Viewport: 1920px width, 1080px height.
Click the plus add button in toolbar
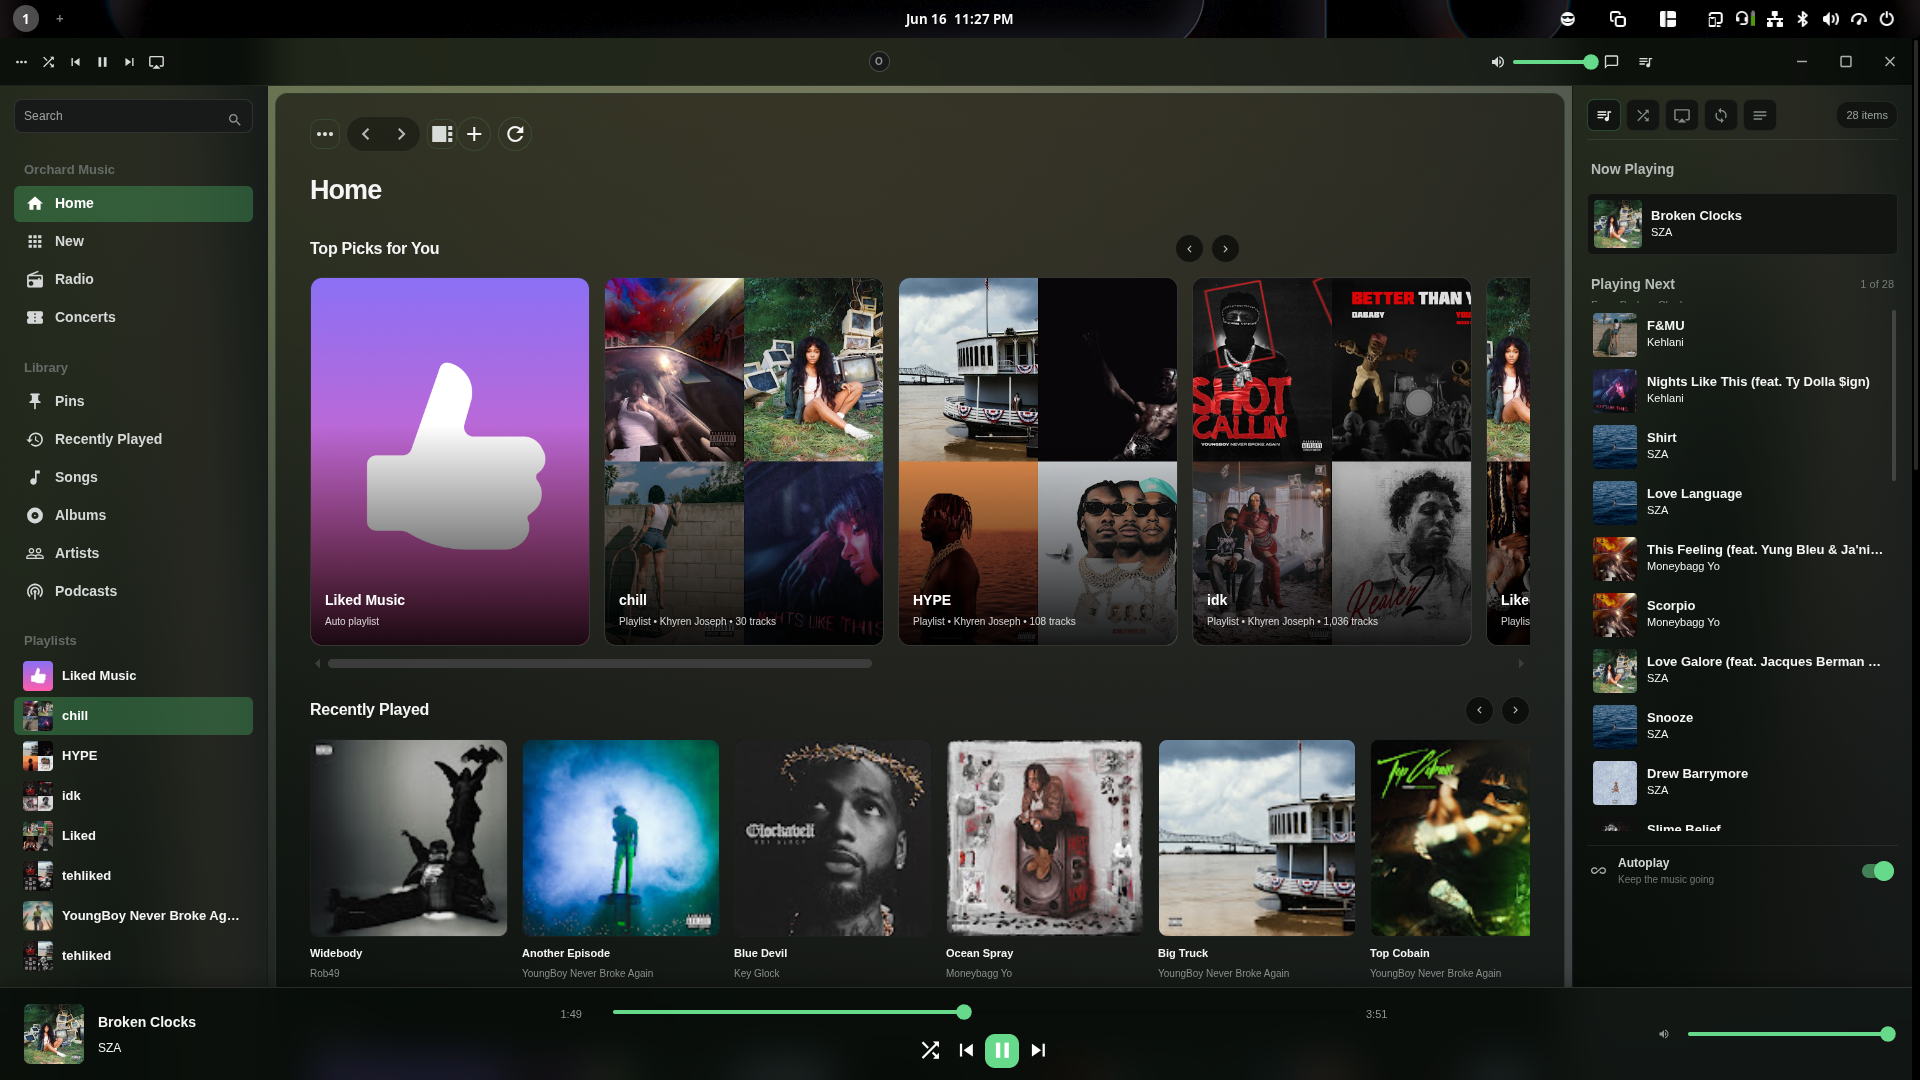pos(474,134)
